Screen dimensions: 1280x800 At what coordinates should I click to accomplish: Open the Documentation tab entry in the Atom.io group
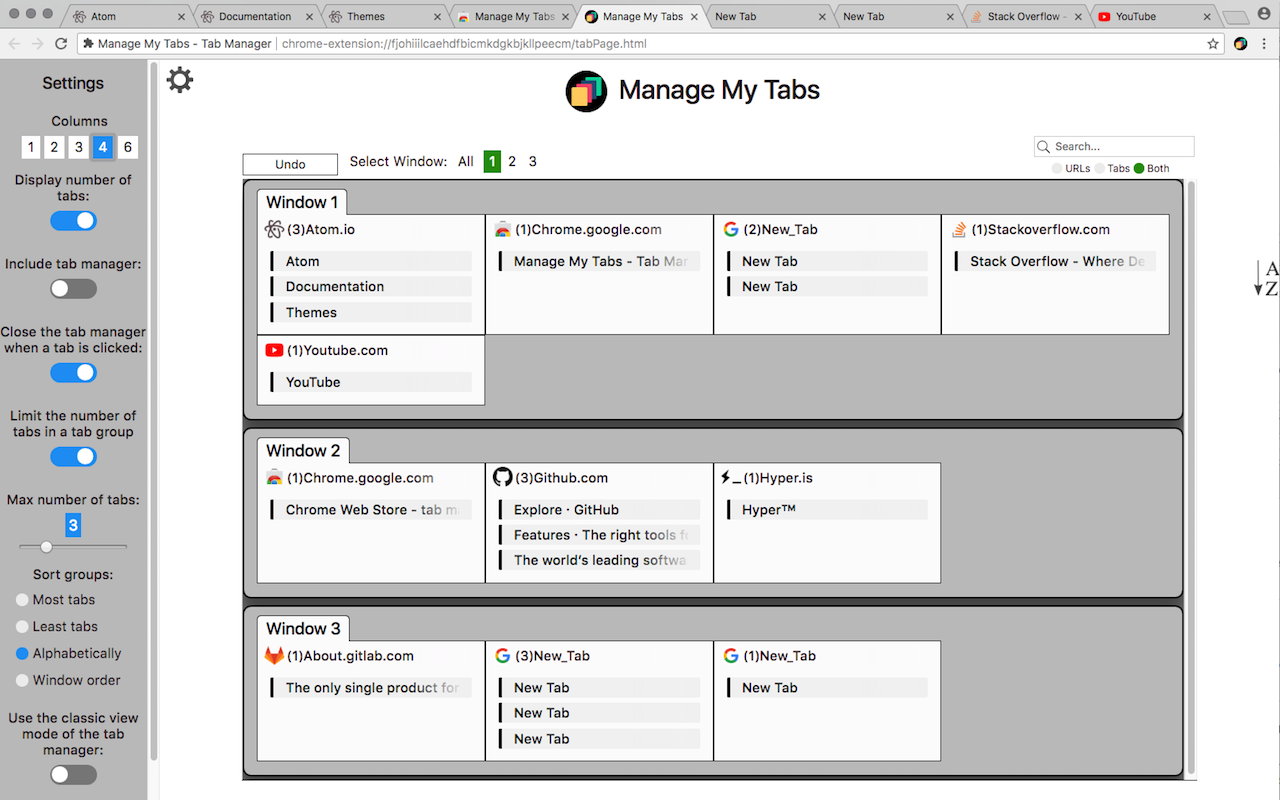[x=371, y=287]
